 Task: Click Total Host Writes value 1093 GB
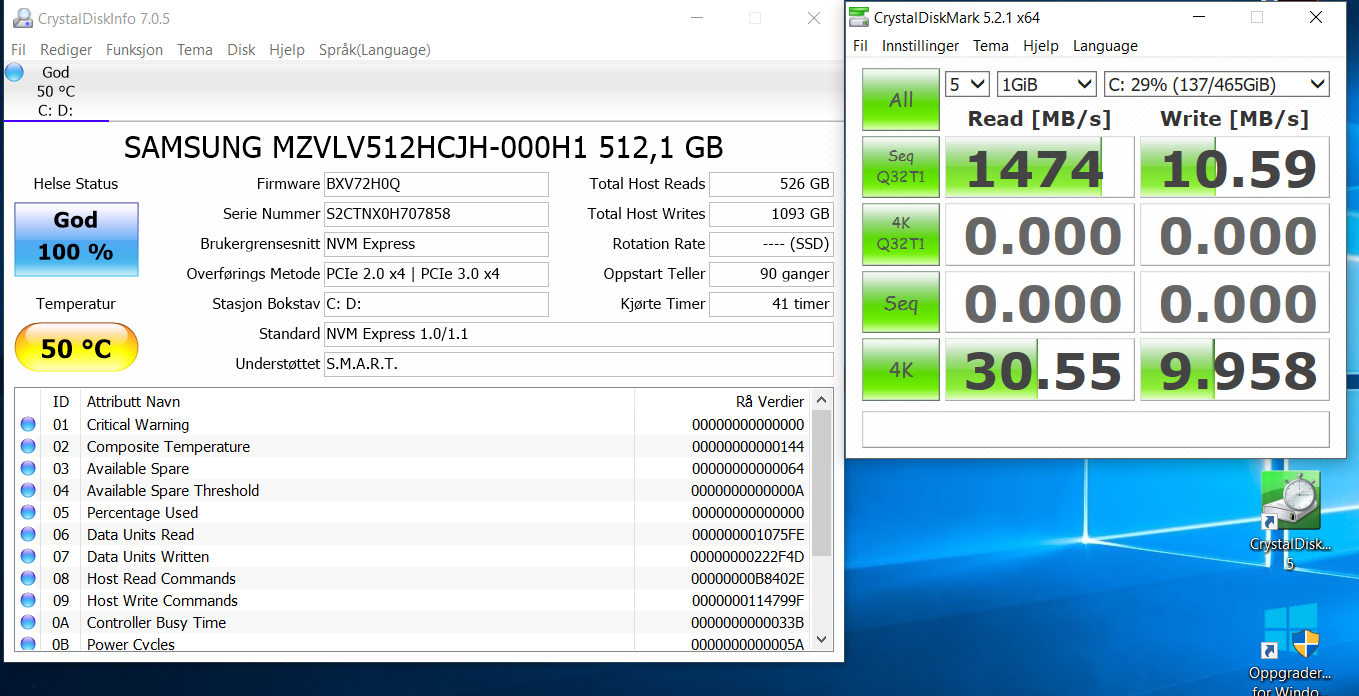pos(771,214)
